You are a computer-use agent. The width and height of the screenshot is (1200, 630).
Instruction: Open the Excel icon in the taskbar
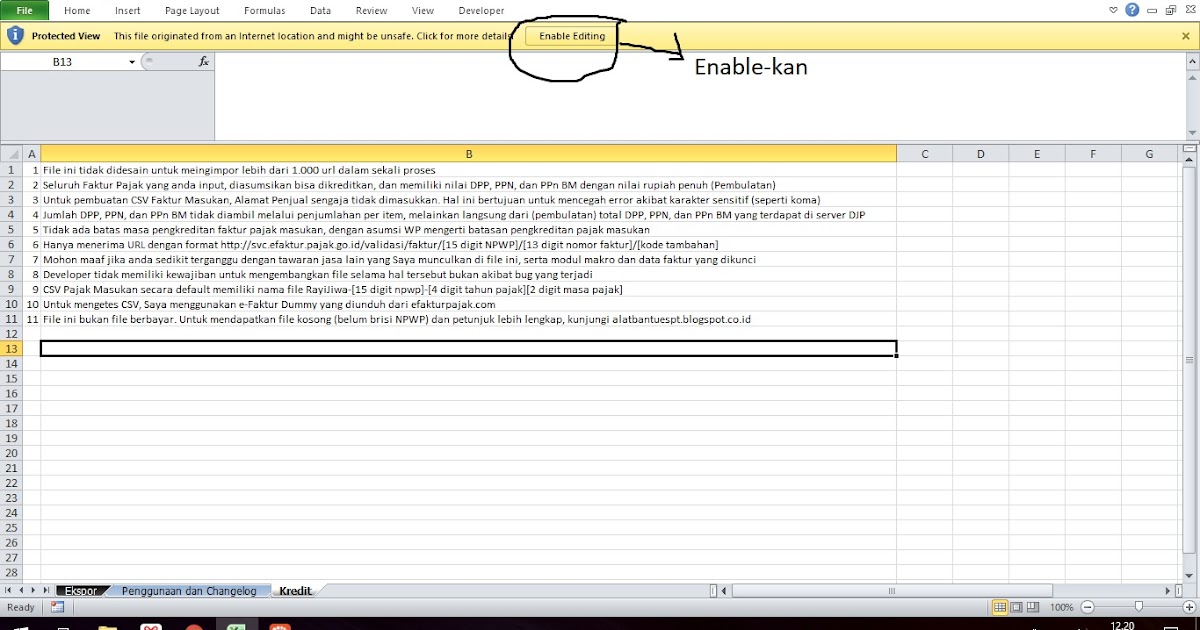236,625
